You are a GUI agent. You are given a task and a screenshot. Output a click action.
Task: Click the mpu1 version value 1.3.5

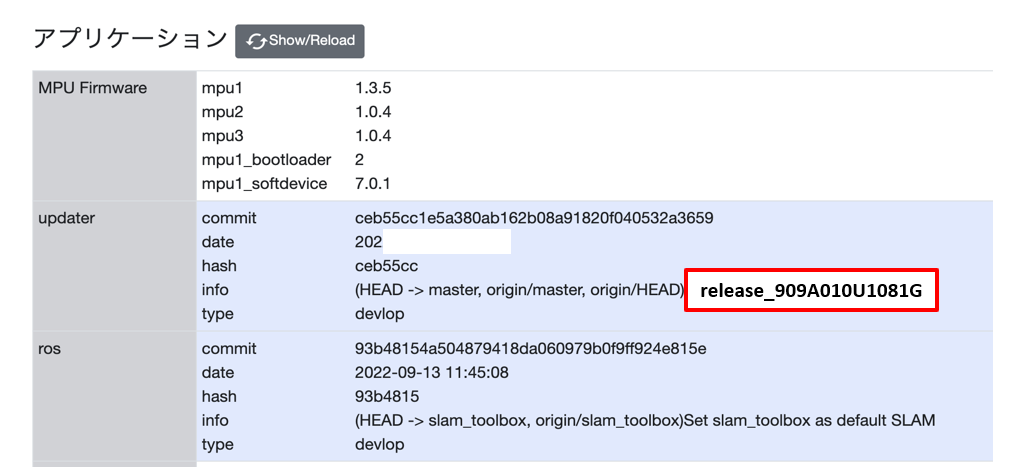pyautogui.click(x=373, y=88)
